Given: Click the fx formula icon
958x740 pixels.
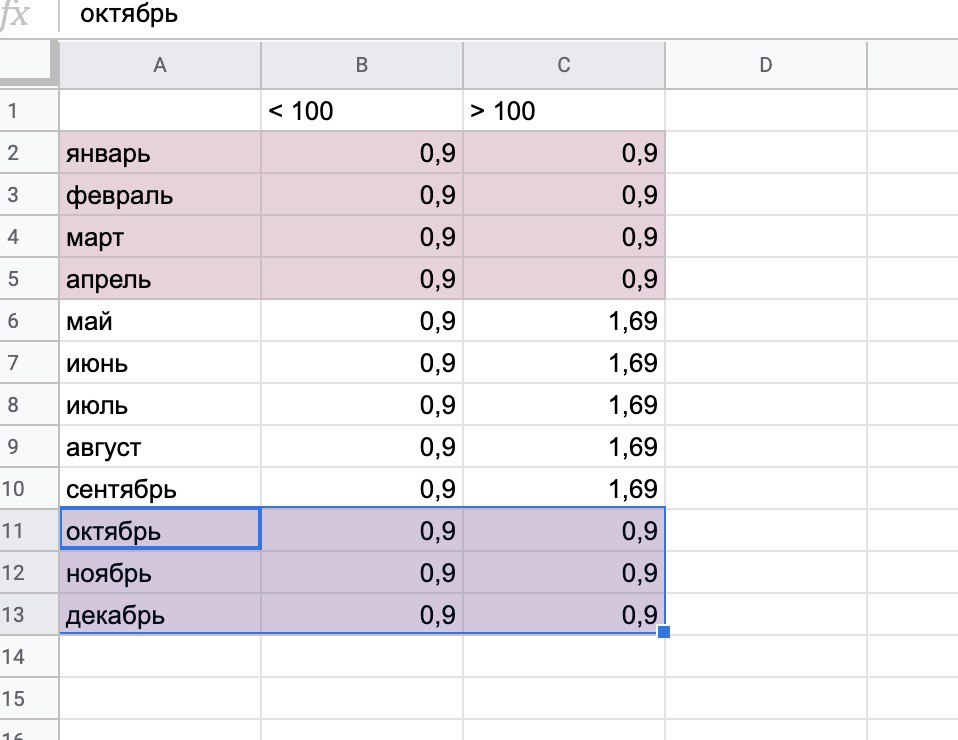Looking at the screenshot, I should (16, 17).
